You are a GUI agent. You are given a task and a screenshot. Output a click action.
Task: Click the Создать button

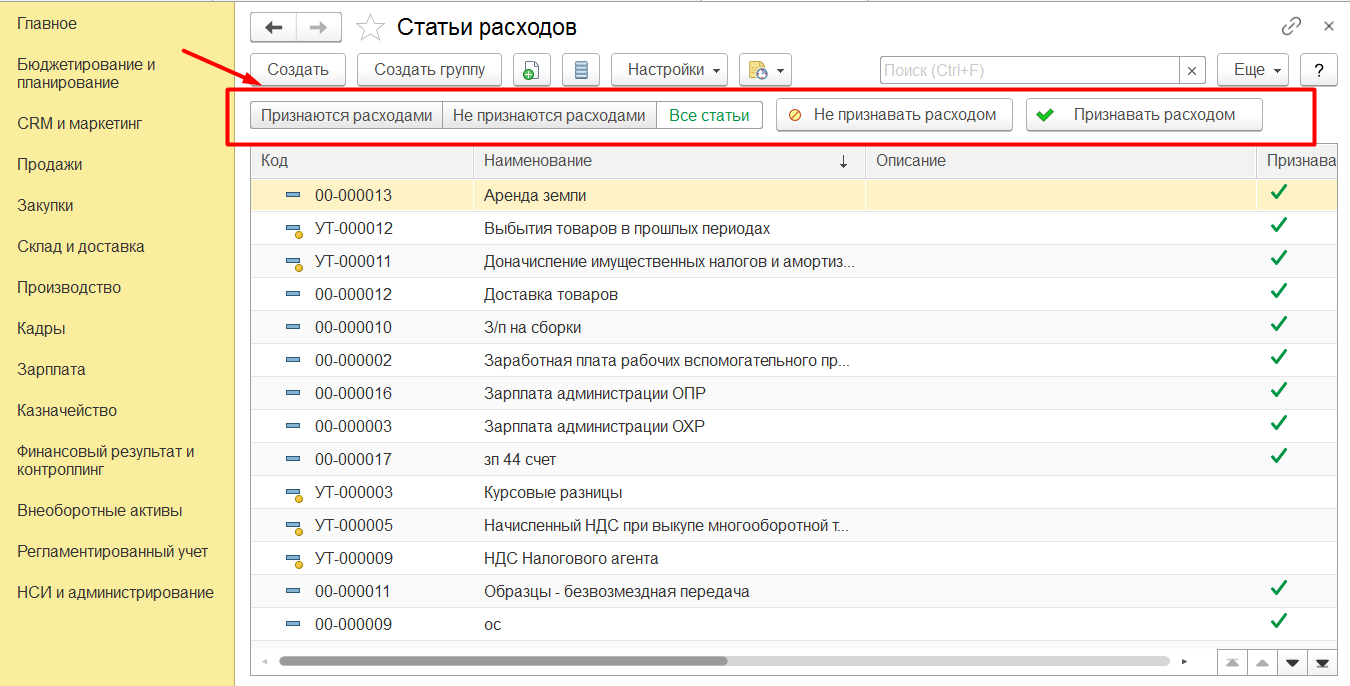(298, 70)
